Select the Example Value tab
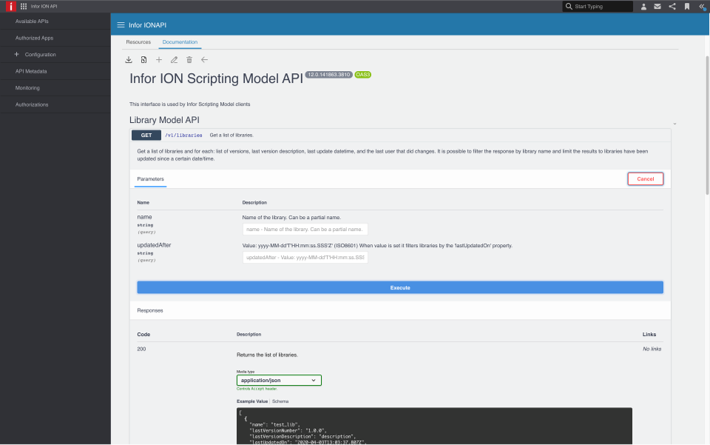The image size is (710, 445). 252,401
